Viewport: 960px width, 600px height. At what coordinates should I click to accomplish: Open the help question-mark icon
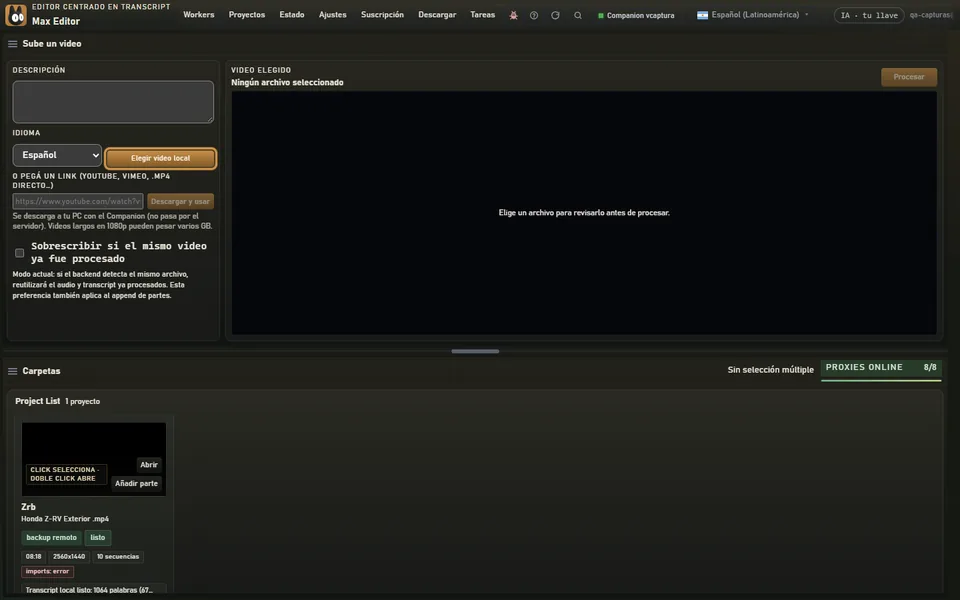(534, 15)
